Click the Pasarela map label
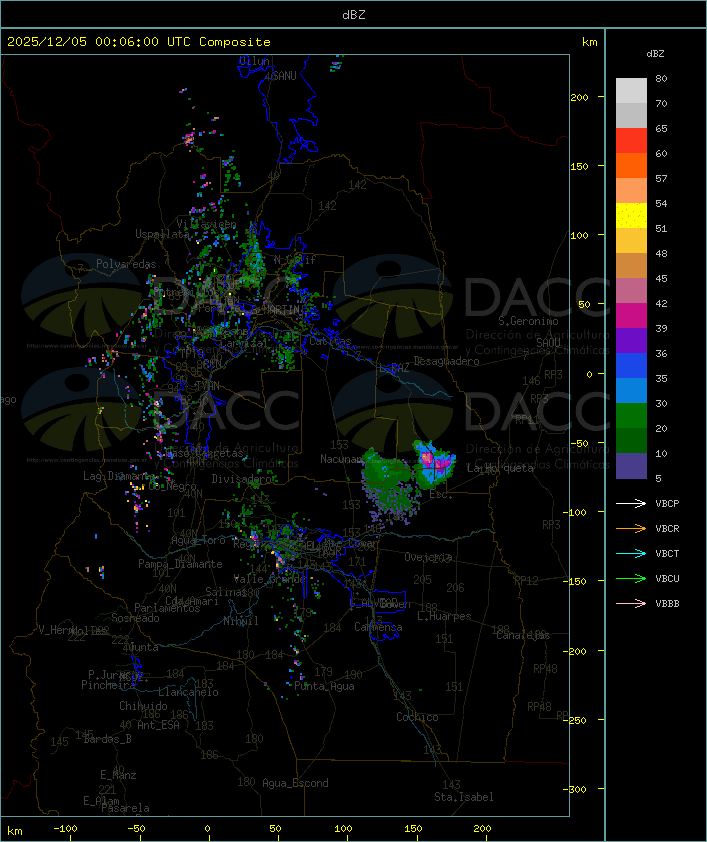This screenshot has width=707, height=842. tap(125, 808)
